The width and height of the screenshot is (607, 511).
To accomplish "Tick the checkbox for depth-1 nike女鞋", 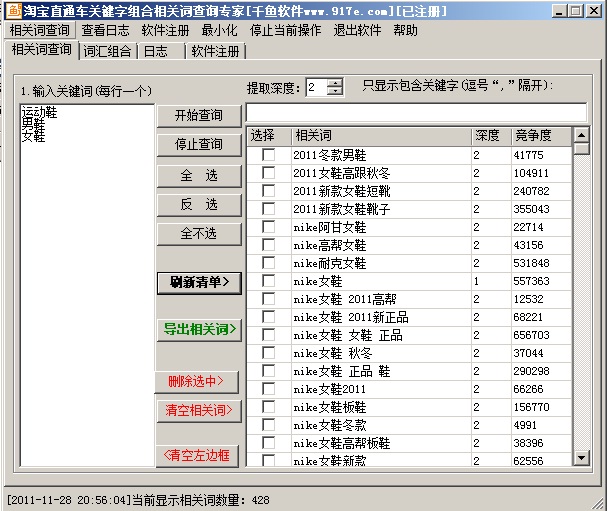I will pyautogui.click(x=268, y=281).
